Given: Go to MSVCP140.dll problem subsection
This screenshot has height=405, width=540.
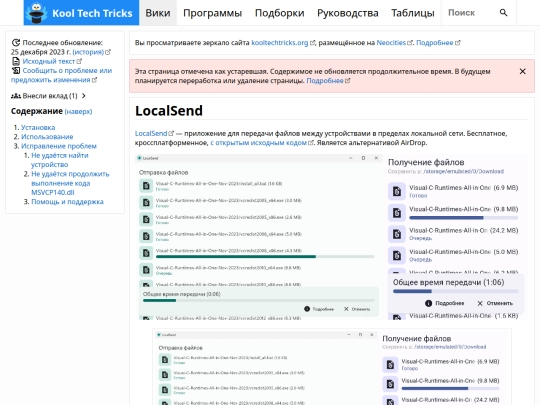Looking at the screenshot, I should click(70, 183).
